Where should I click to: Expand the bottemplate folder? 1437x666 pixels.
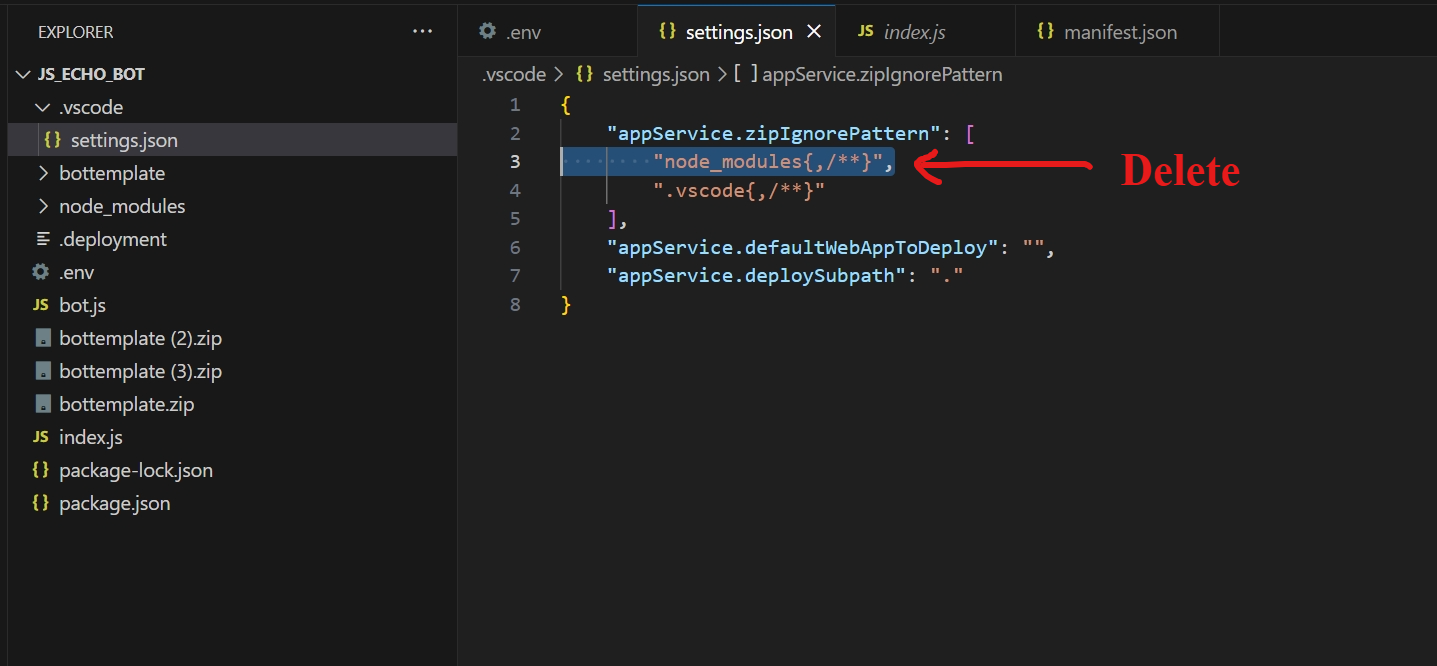coord(42,173)
